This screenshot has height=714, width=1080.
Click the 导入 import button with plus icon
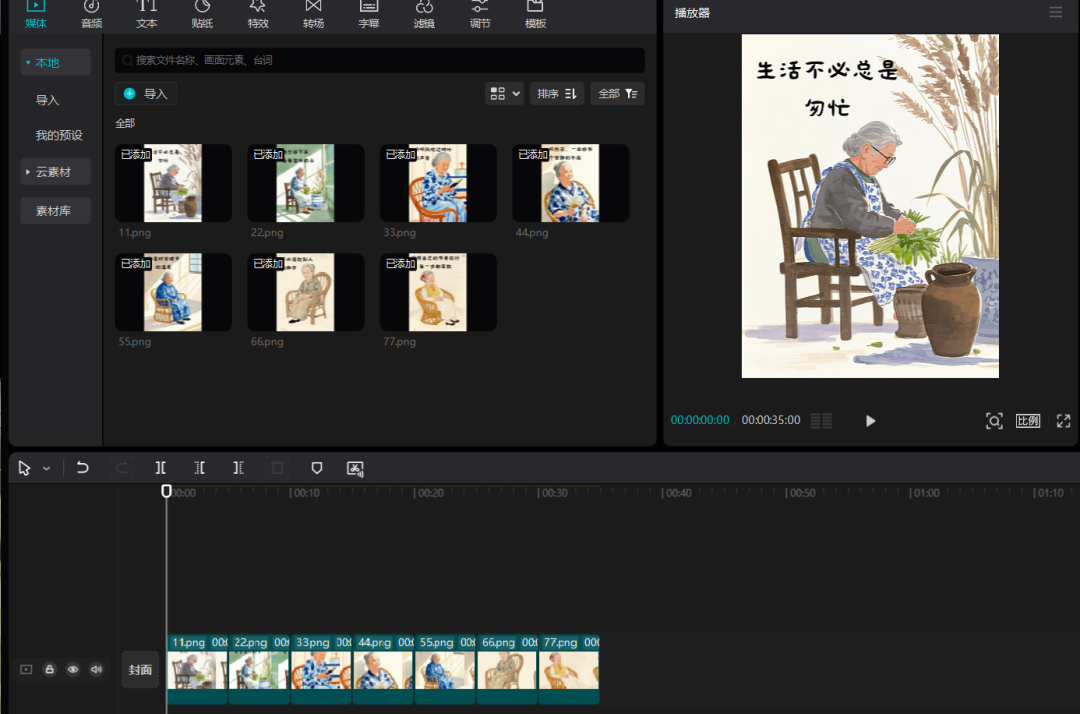click(x=145, y=94)
